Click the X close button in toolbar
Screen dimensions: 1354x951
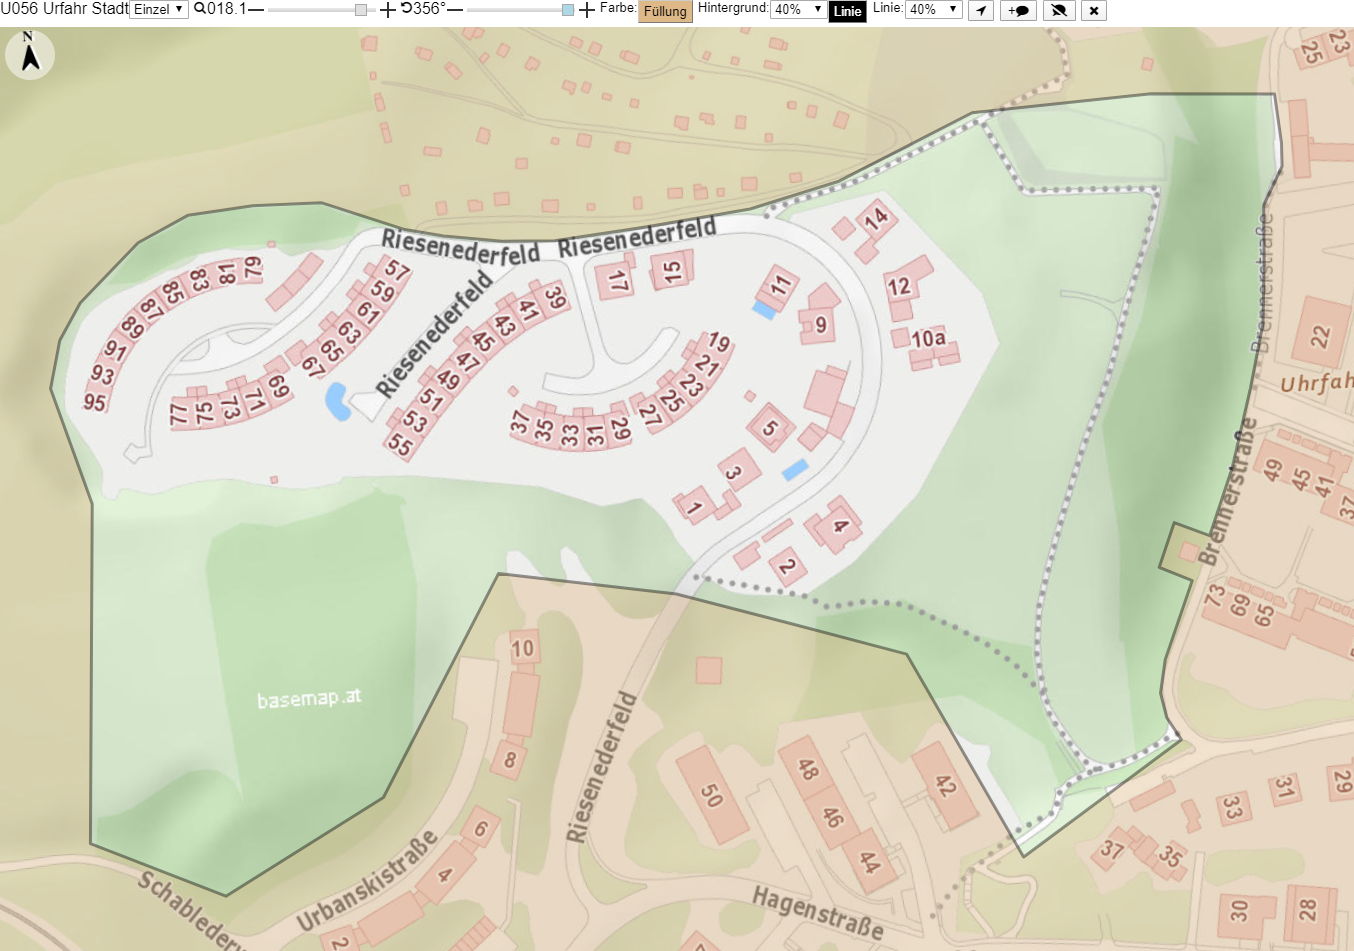tap(1094, 11)
